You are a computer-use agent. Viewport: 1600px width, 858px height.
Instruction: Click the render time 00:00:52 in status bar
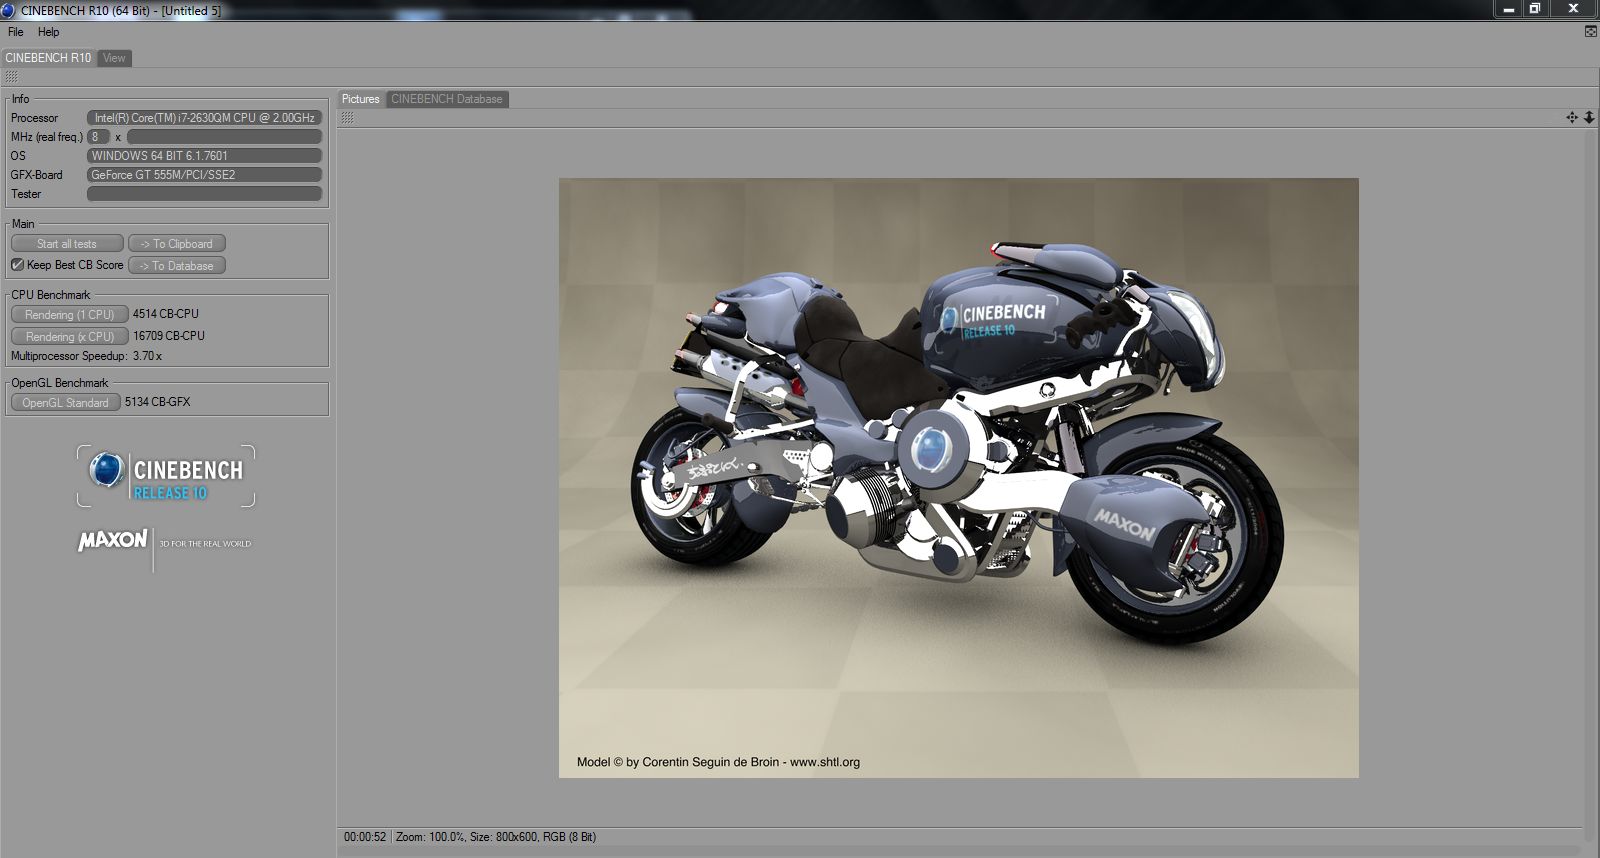pyautogui.click(x=365, y=837)
